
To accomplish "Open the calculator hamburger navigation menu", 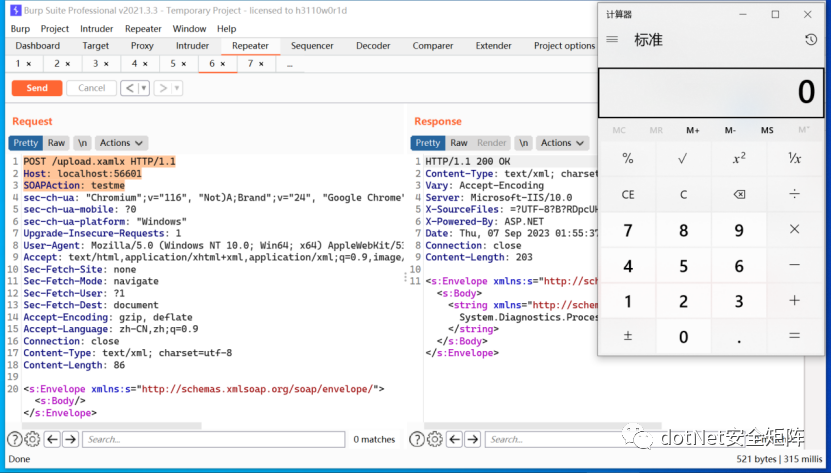I will coord(612,39).
